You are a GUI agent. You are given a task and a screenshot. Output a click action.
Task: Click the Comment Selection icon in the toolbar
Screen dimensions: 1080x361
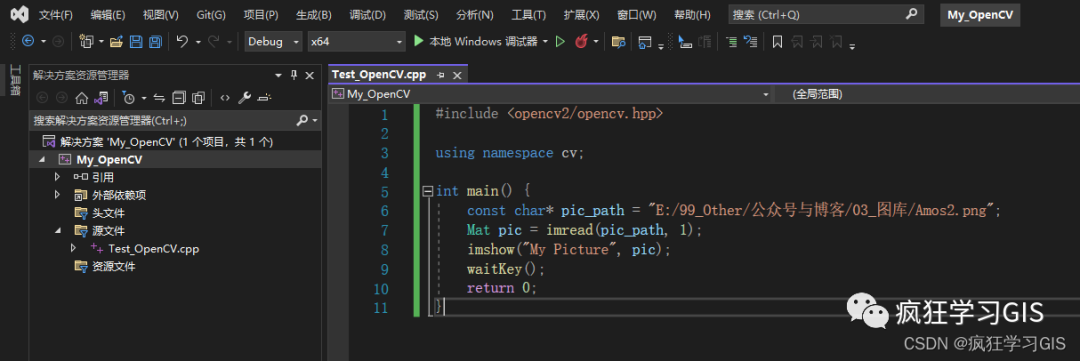point(731,42)
